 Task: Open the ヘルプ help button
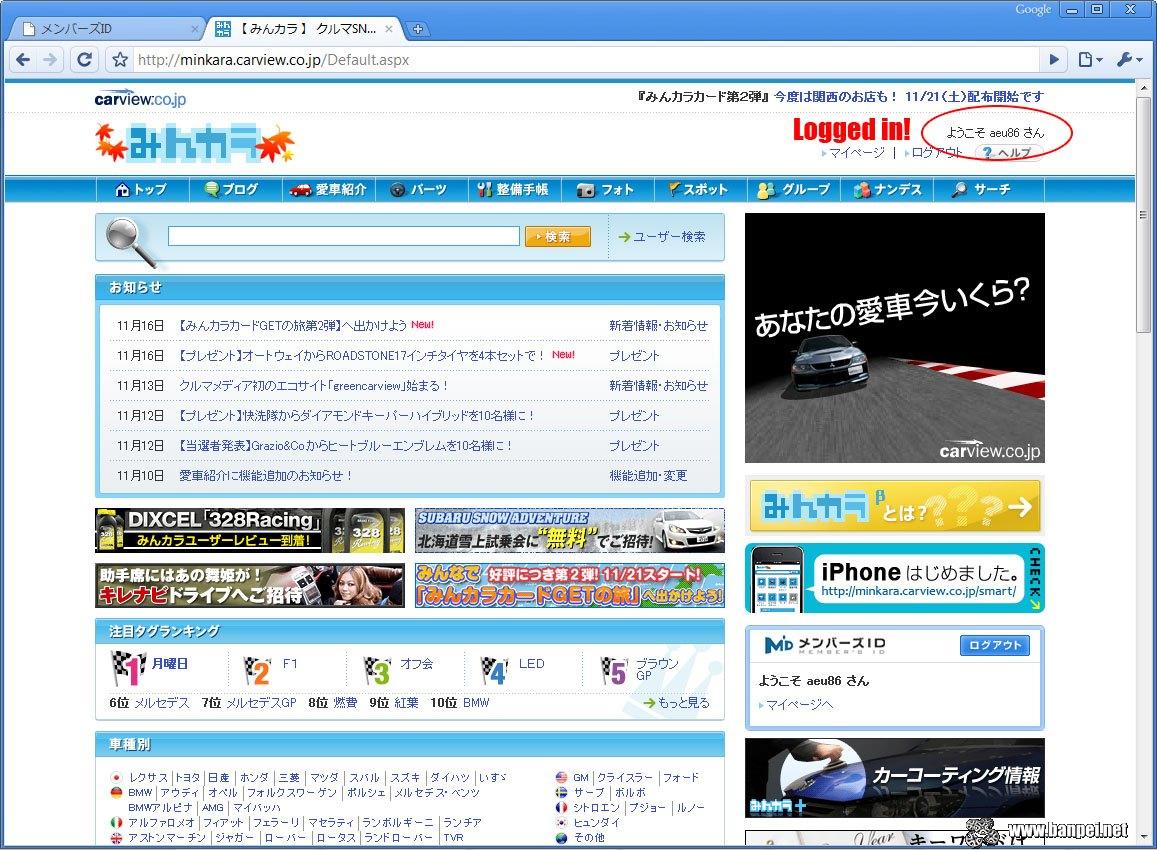(1008, 153)
